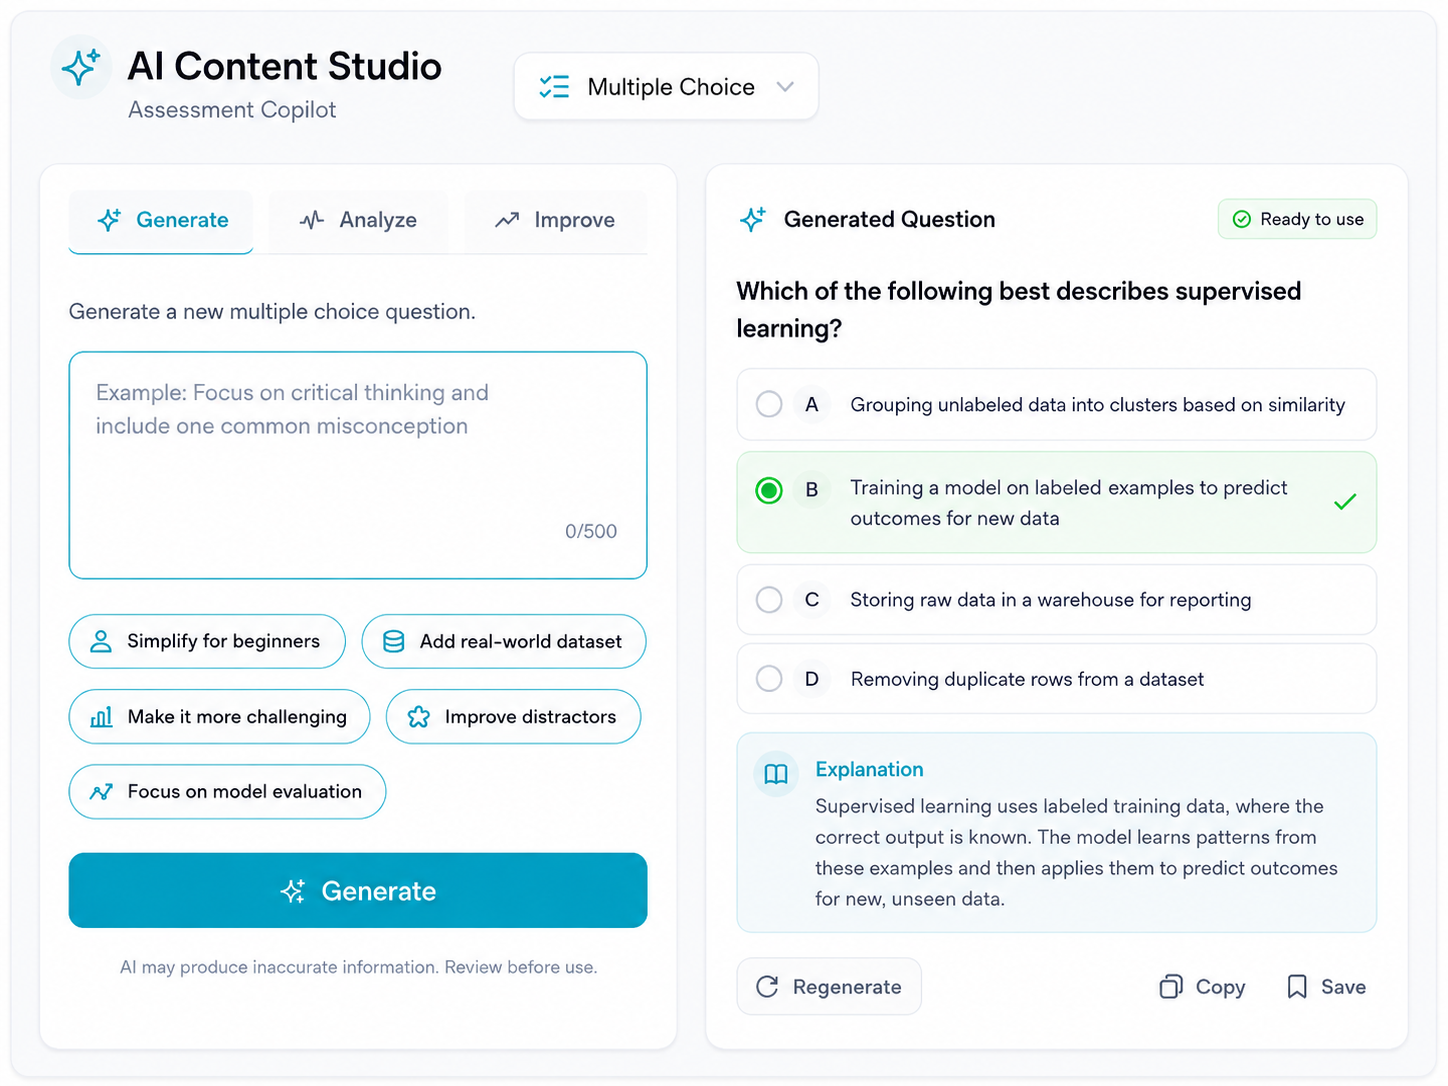The height and width of the screenshot is (1086, 1448).
Task: Click the book icon beside Explanation
Action: 776,774
